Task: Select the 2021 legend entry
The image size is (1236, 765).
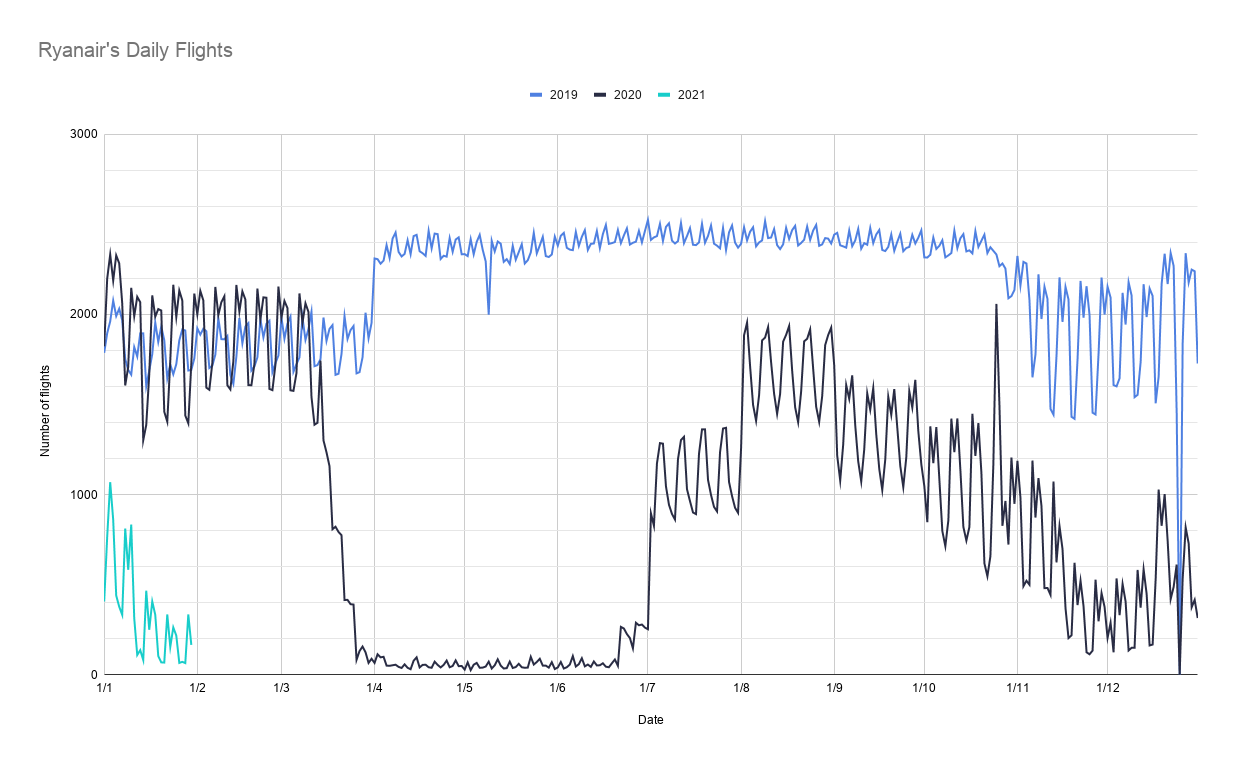Action: coord(681,95)
